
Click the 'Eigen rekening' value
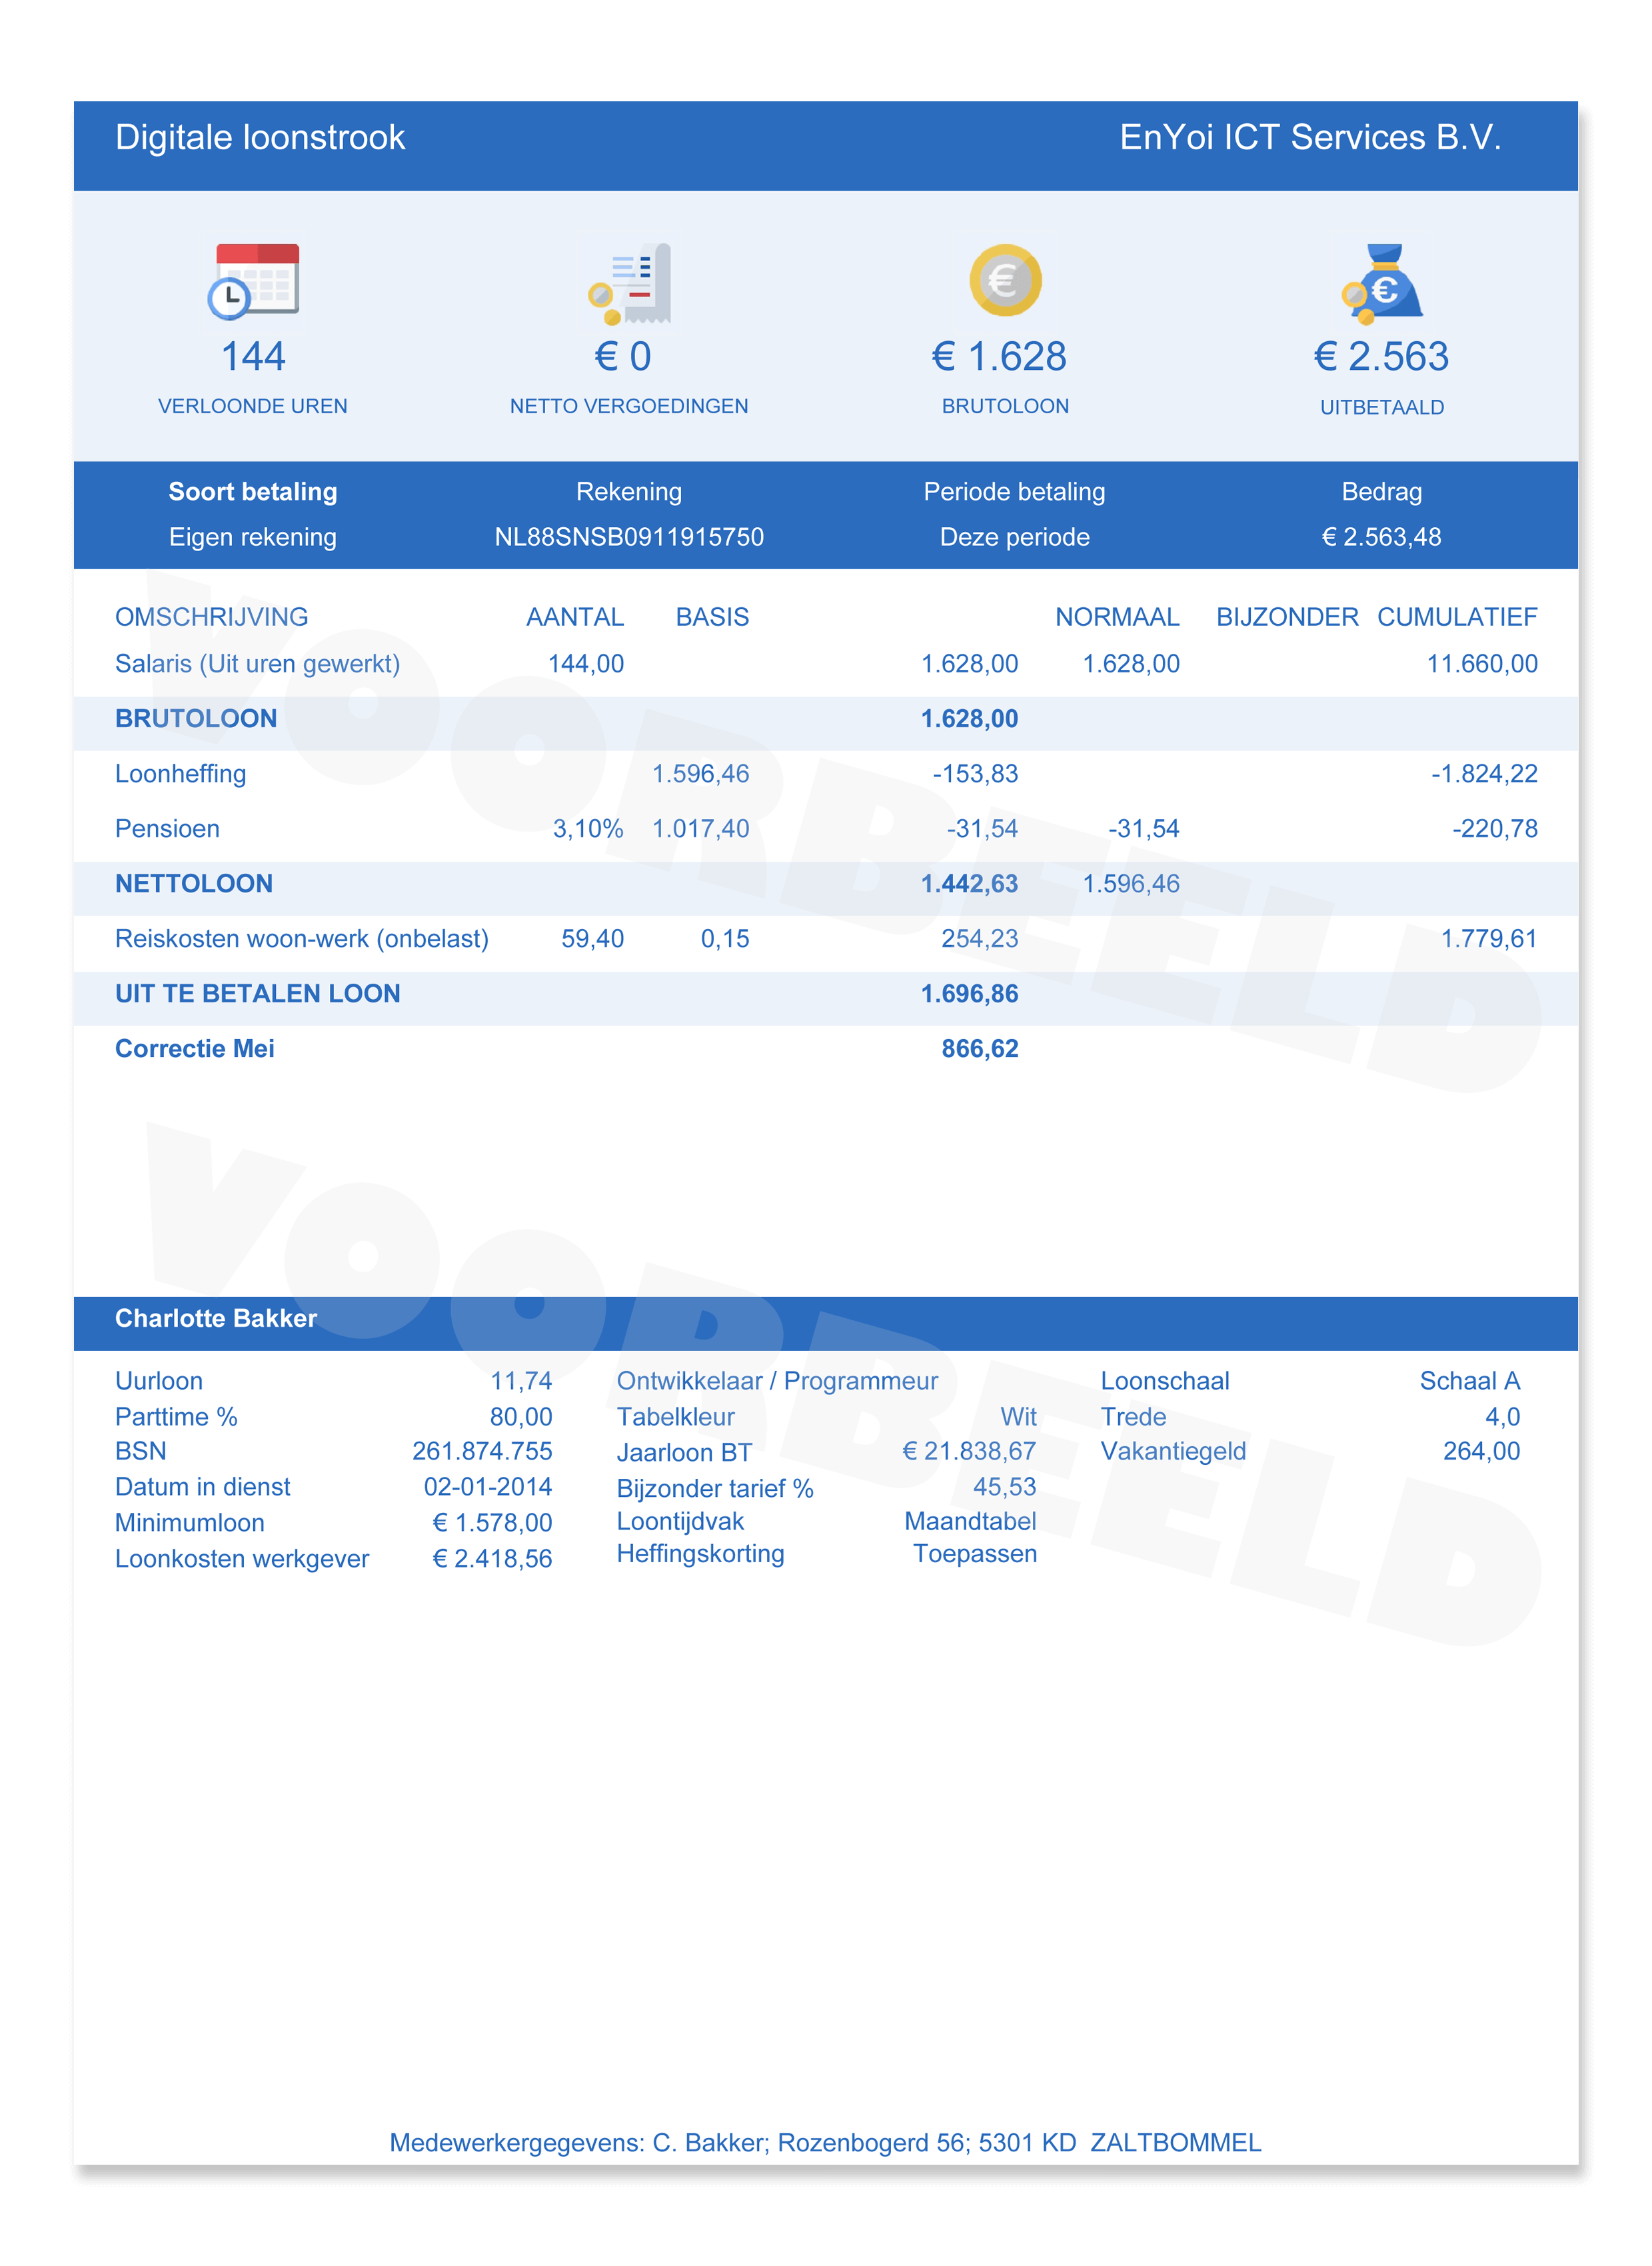click(x=253, y=537)
